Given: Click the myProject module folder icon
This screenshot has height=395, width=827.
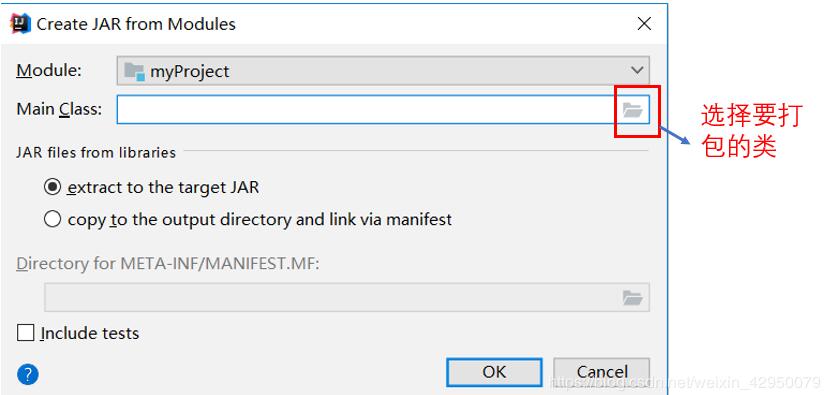Looking at the screenshot, I should 134,71.
